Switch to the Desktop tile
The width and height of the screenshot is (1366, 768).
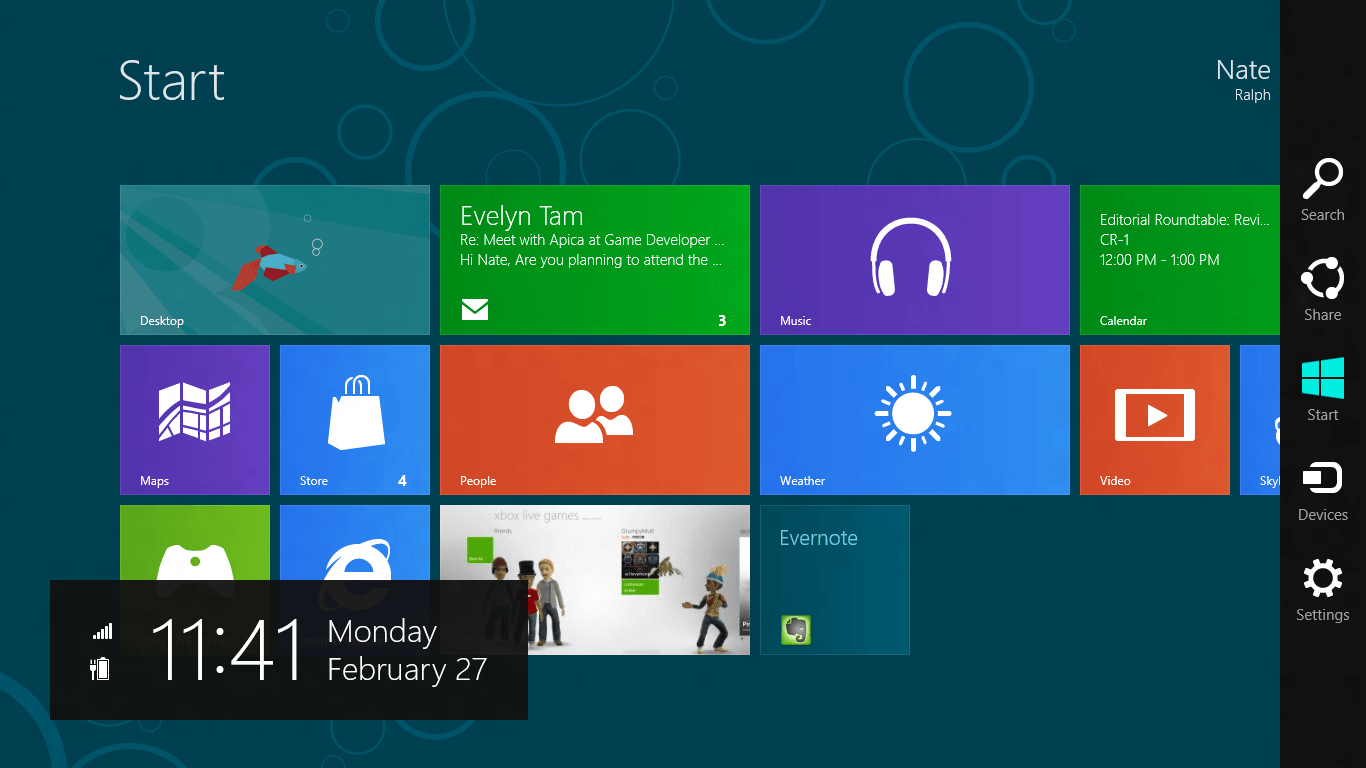pos(274,259)
